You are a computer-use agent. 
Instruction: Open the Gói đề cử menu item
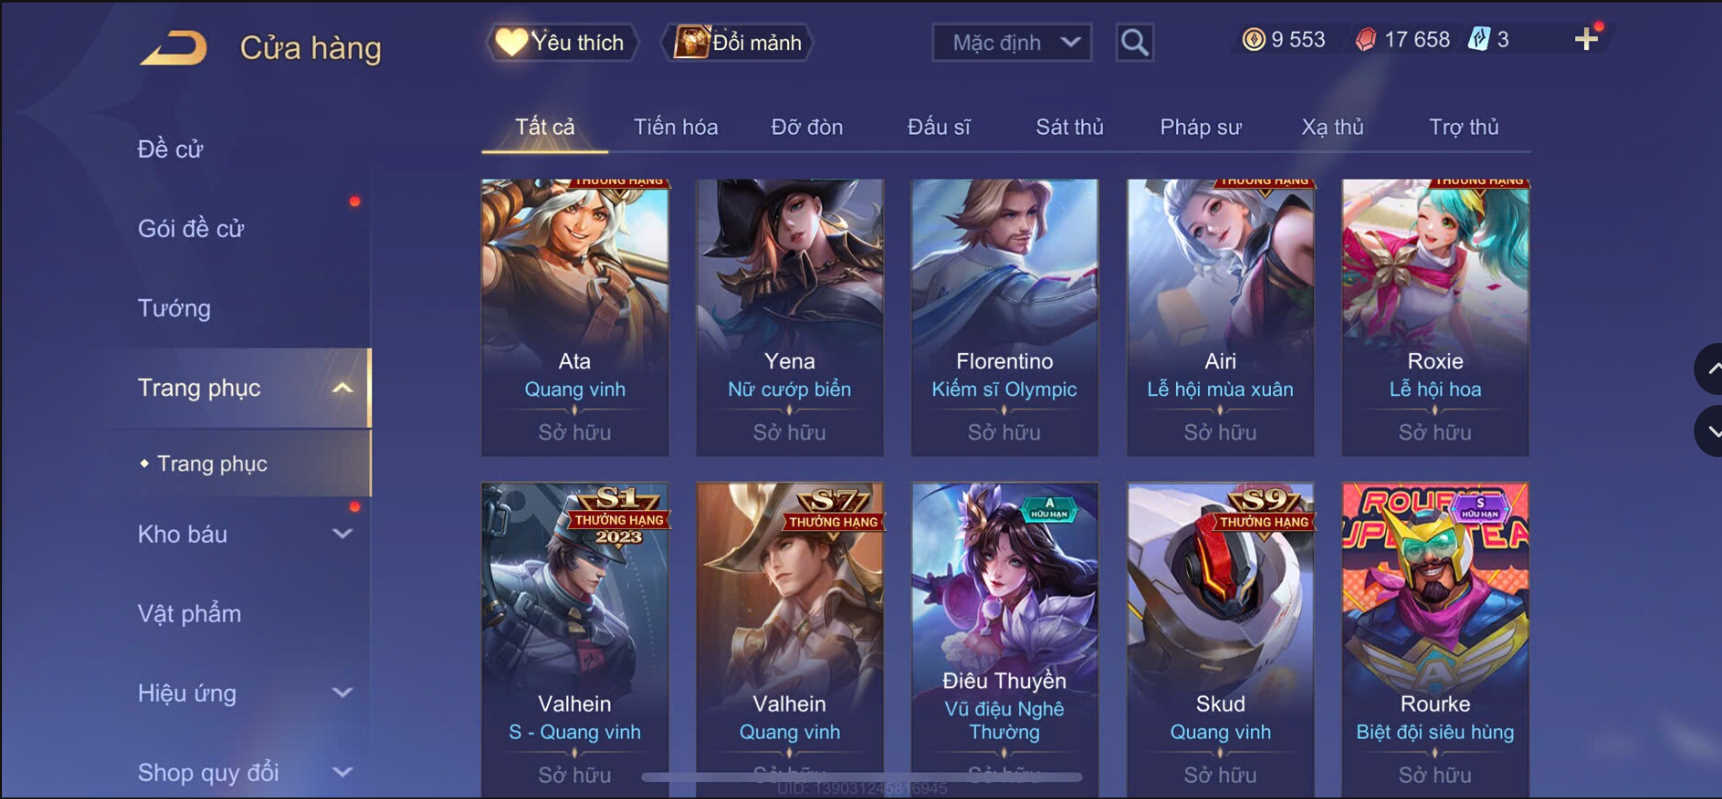(191, 228)
